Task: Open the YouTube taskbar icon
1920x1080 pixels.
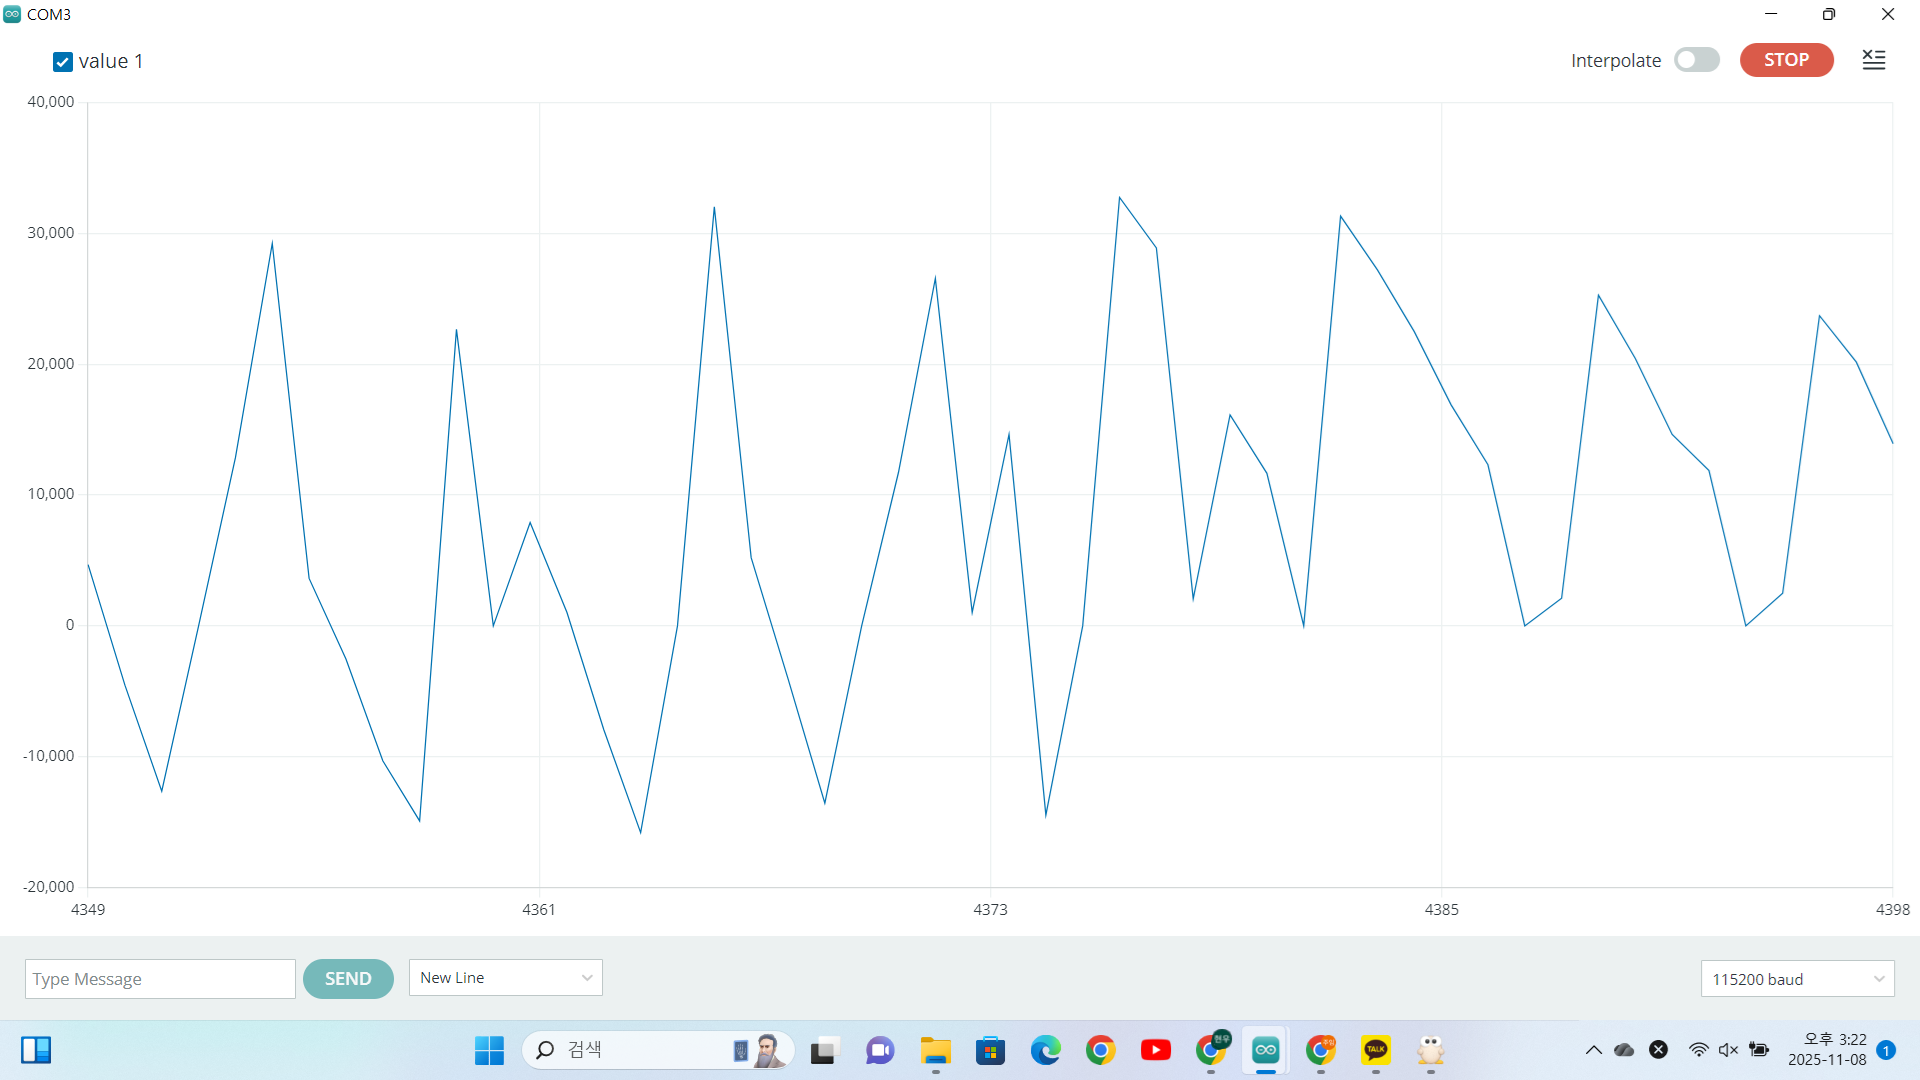Action: pyautogui.click(x=1156, y=1050)
